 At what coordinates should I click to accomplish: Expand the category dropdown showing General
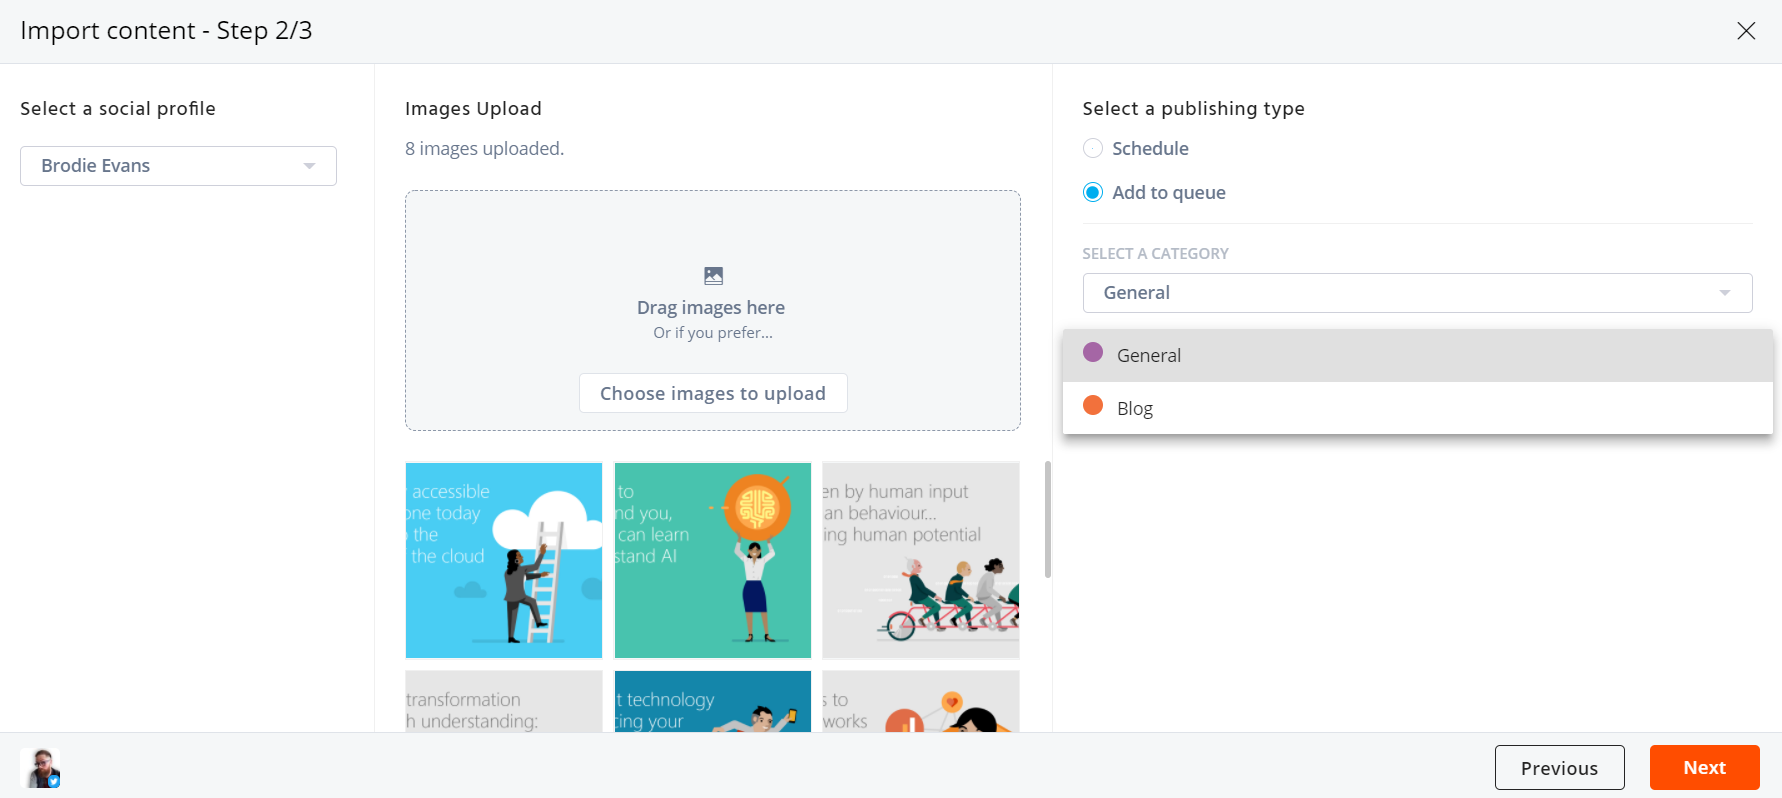coord(1417,293)
